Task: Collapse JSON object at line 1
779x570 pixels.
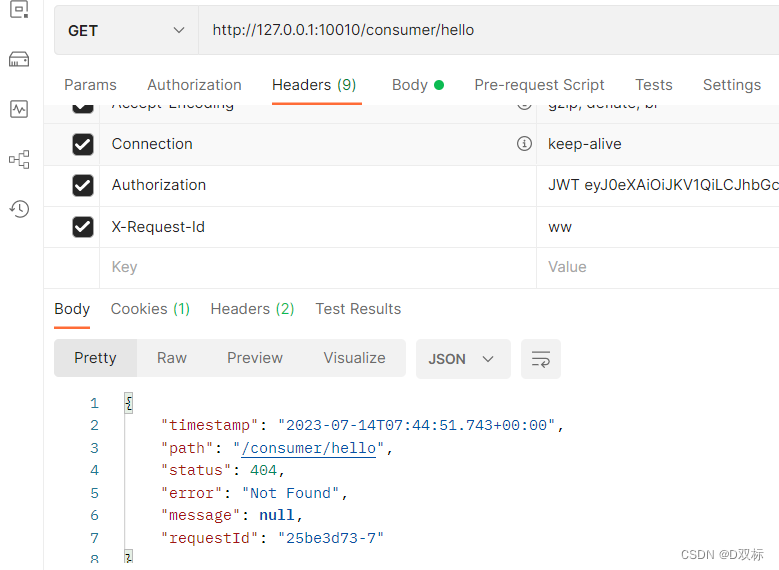Action: click(129, 403)
